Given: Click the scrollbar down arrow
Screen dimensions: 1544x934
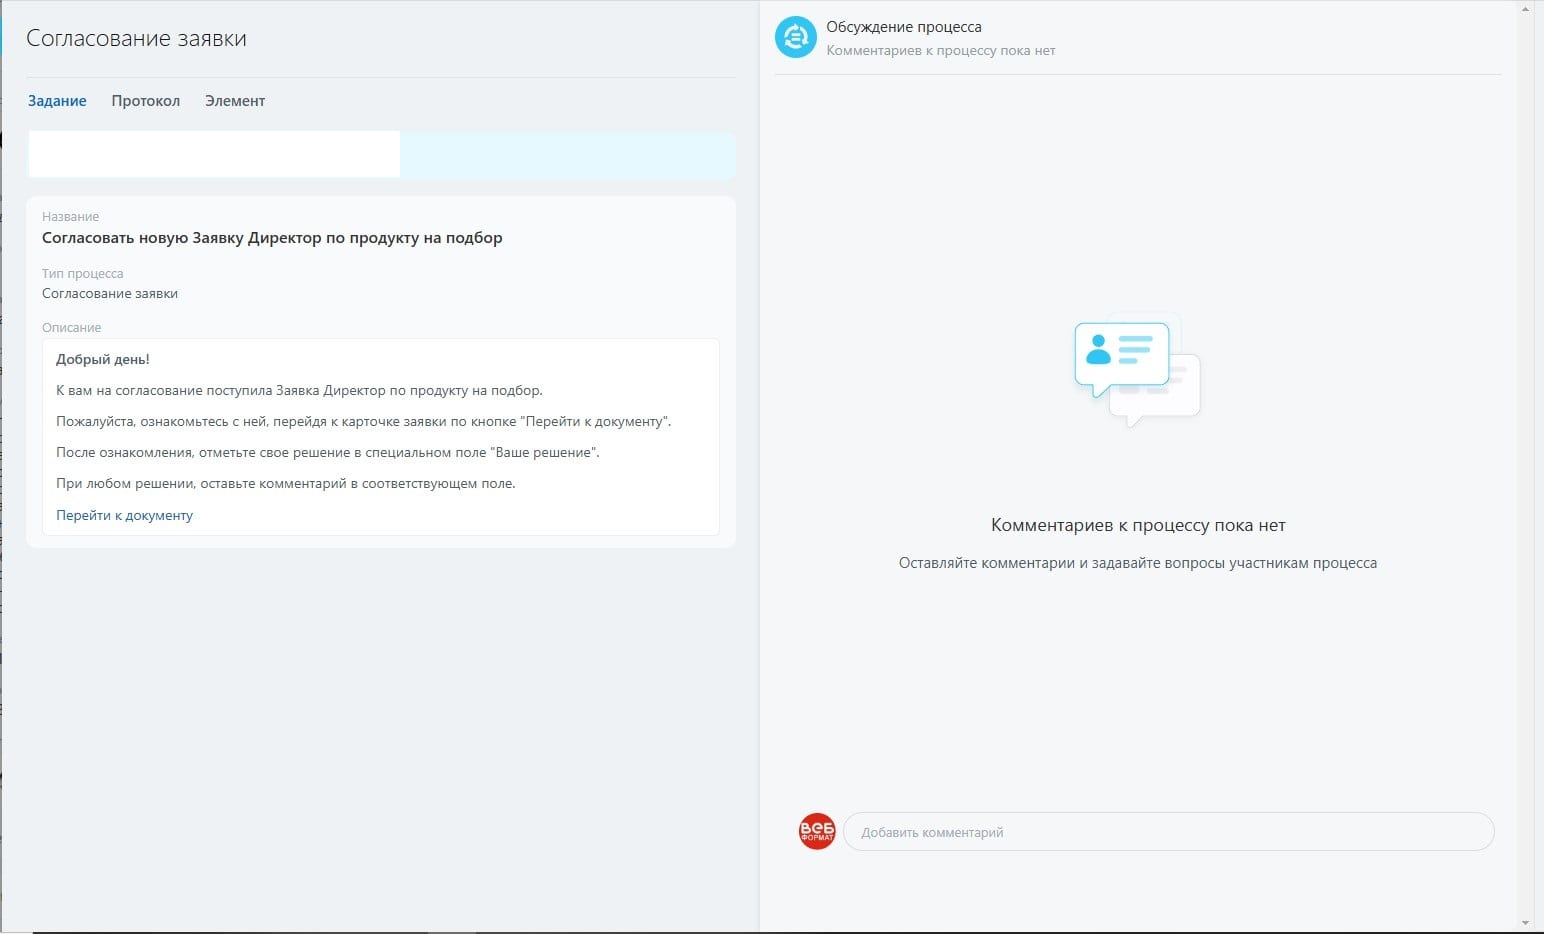Looking at the screenshot, I should pos(1525,923).
